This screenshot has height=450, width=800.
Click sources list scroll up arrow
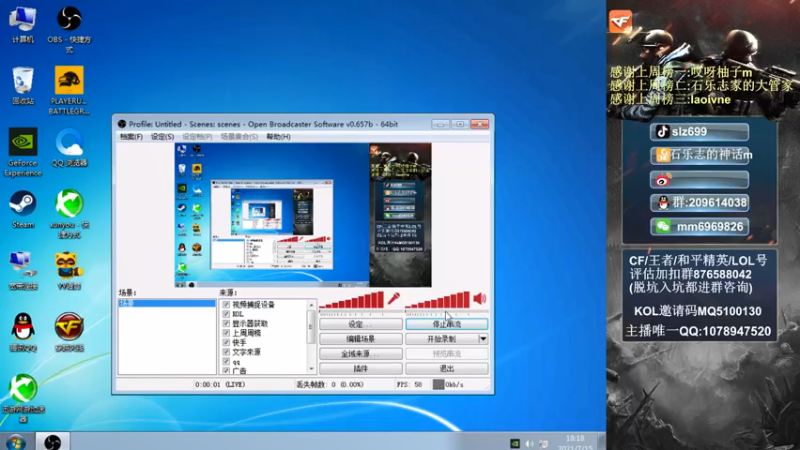tap(311, 305)
